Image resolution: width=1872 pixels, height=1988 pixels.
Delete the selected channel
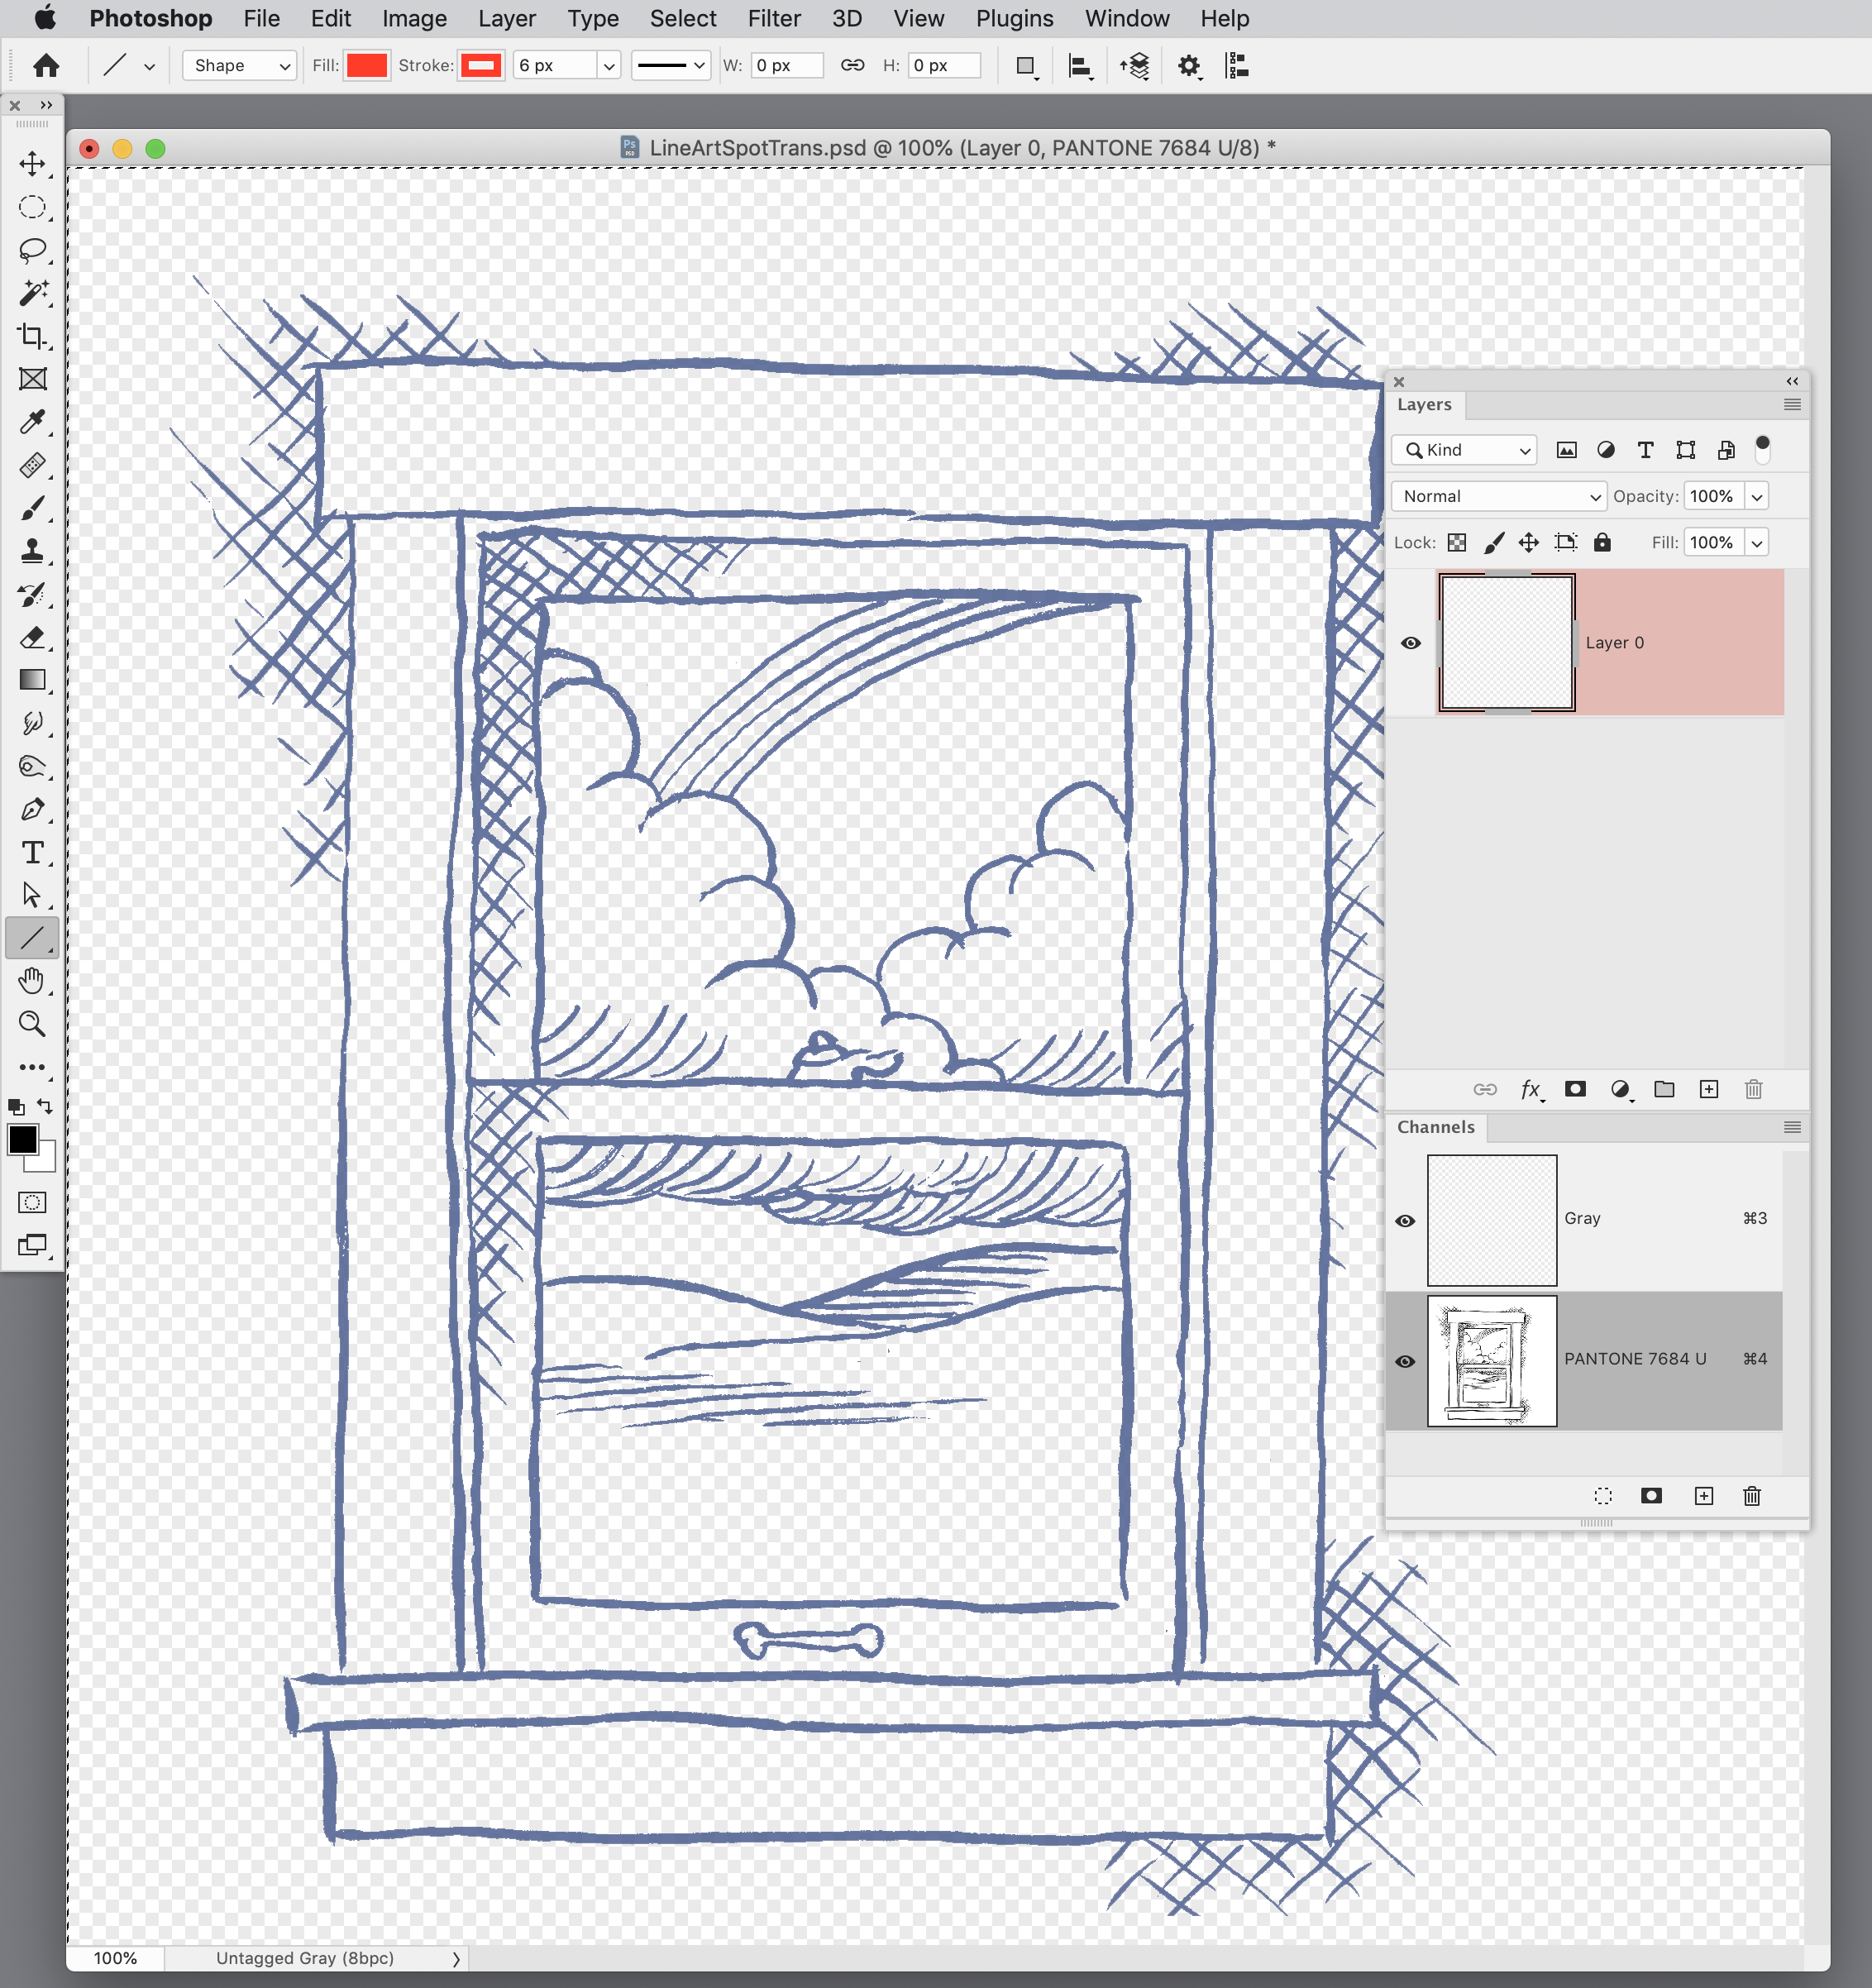(1751, 1496)
